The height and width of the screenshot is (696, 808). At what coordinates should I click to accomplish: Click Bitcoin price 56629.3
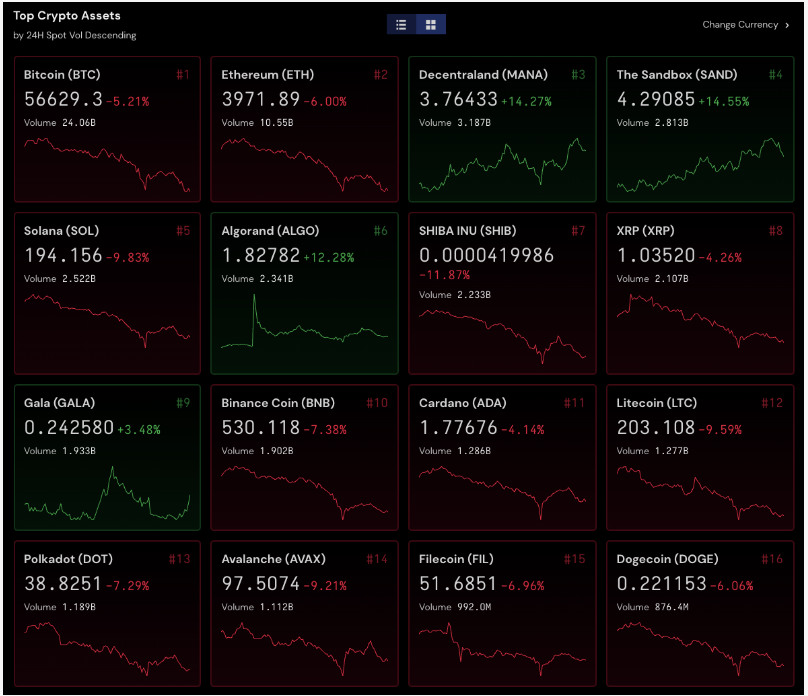[63, 99]
